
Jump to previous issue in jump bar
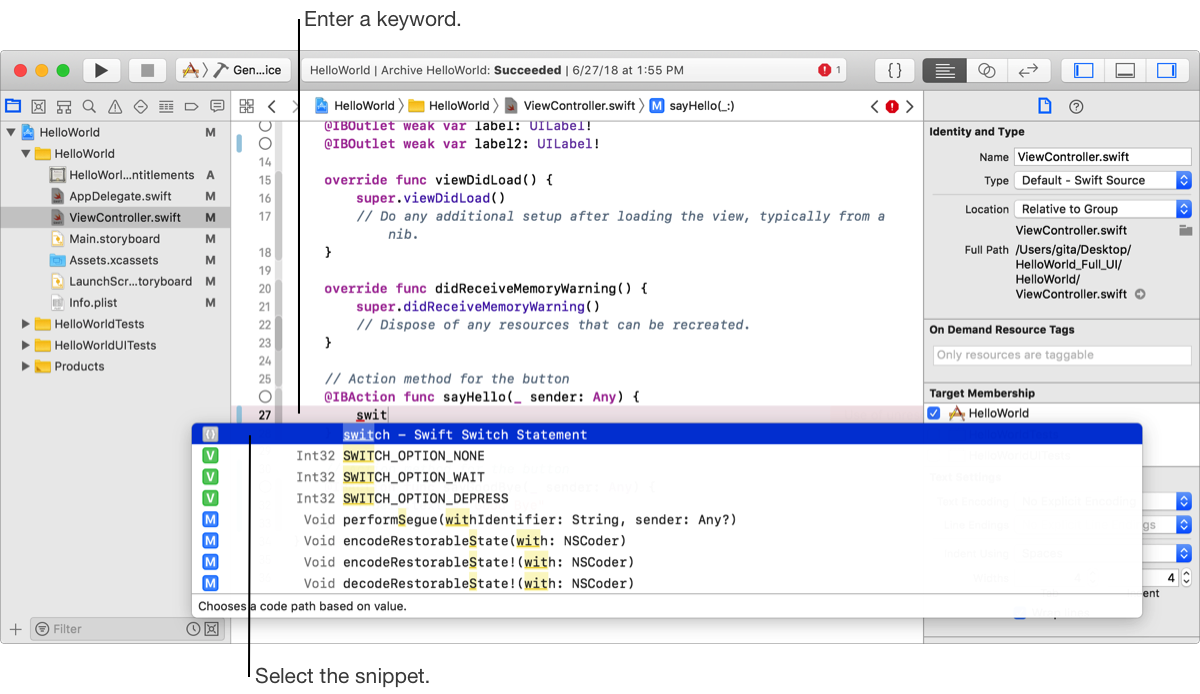(874, 106)
